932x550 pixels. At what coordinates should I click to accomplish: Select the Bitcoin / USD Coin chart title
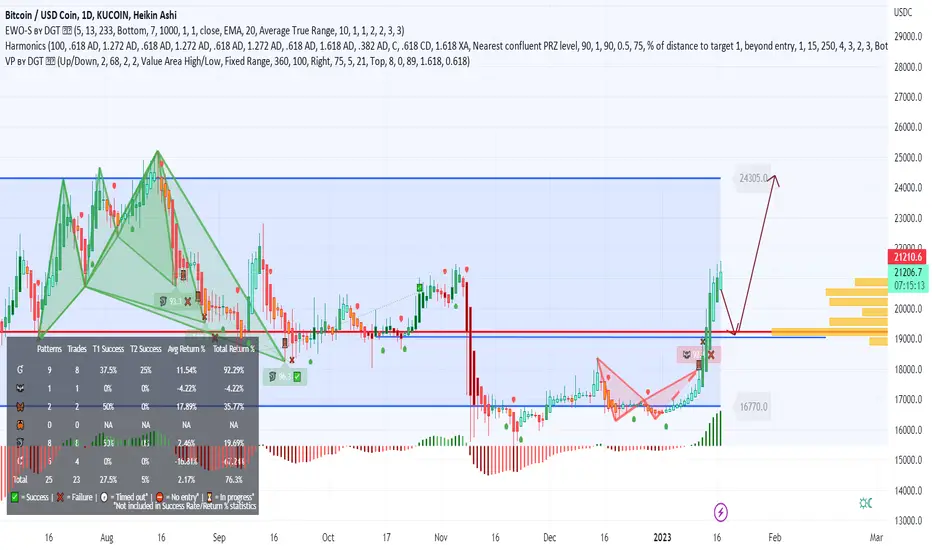90,15
